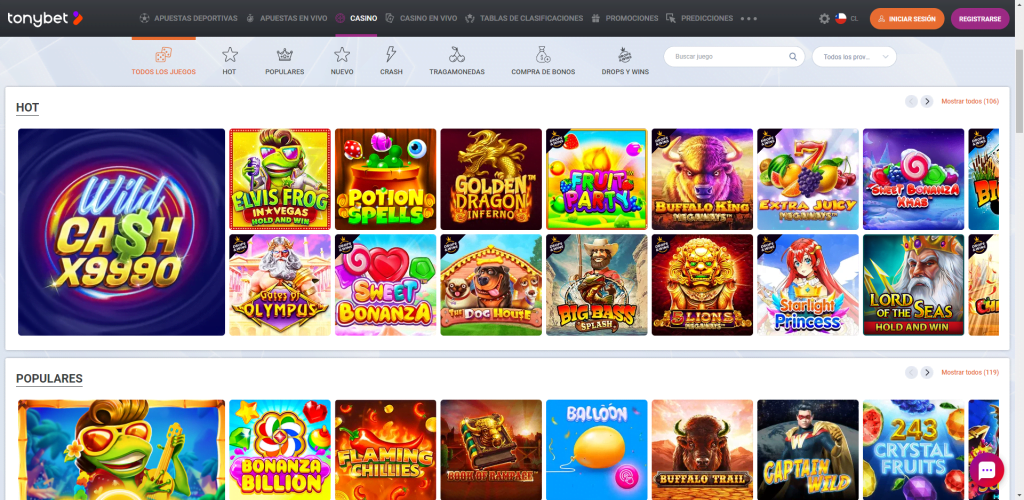
Task: Show previous games in Hot carousel
Action: point(911,101)
